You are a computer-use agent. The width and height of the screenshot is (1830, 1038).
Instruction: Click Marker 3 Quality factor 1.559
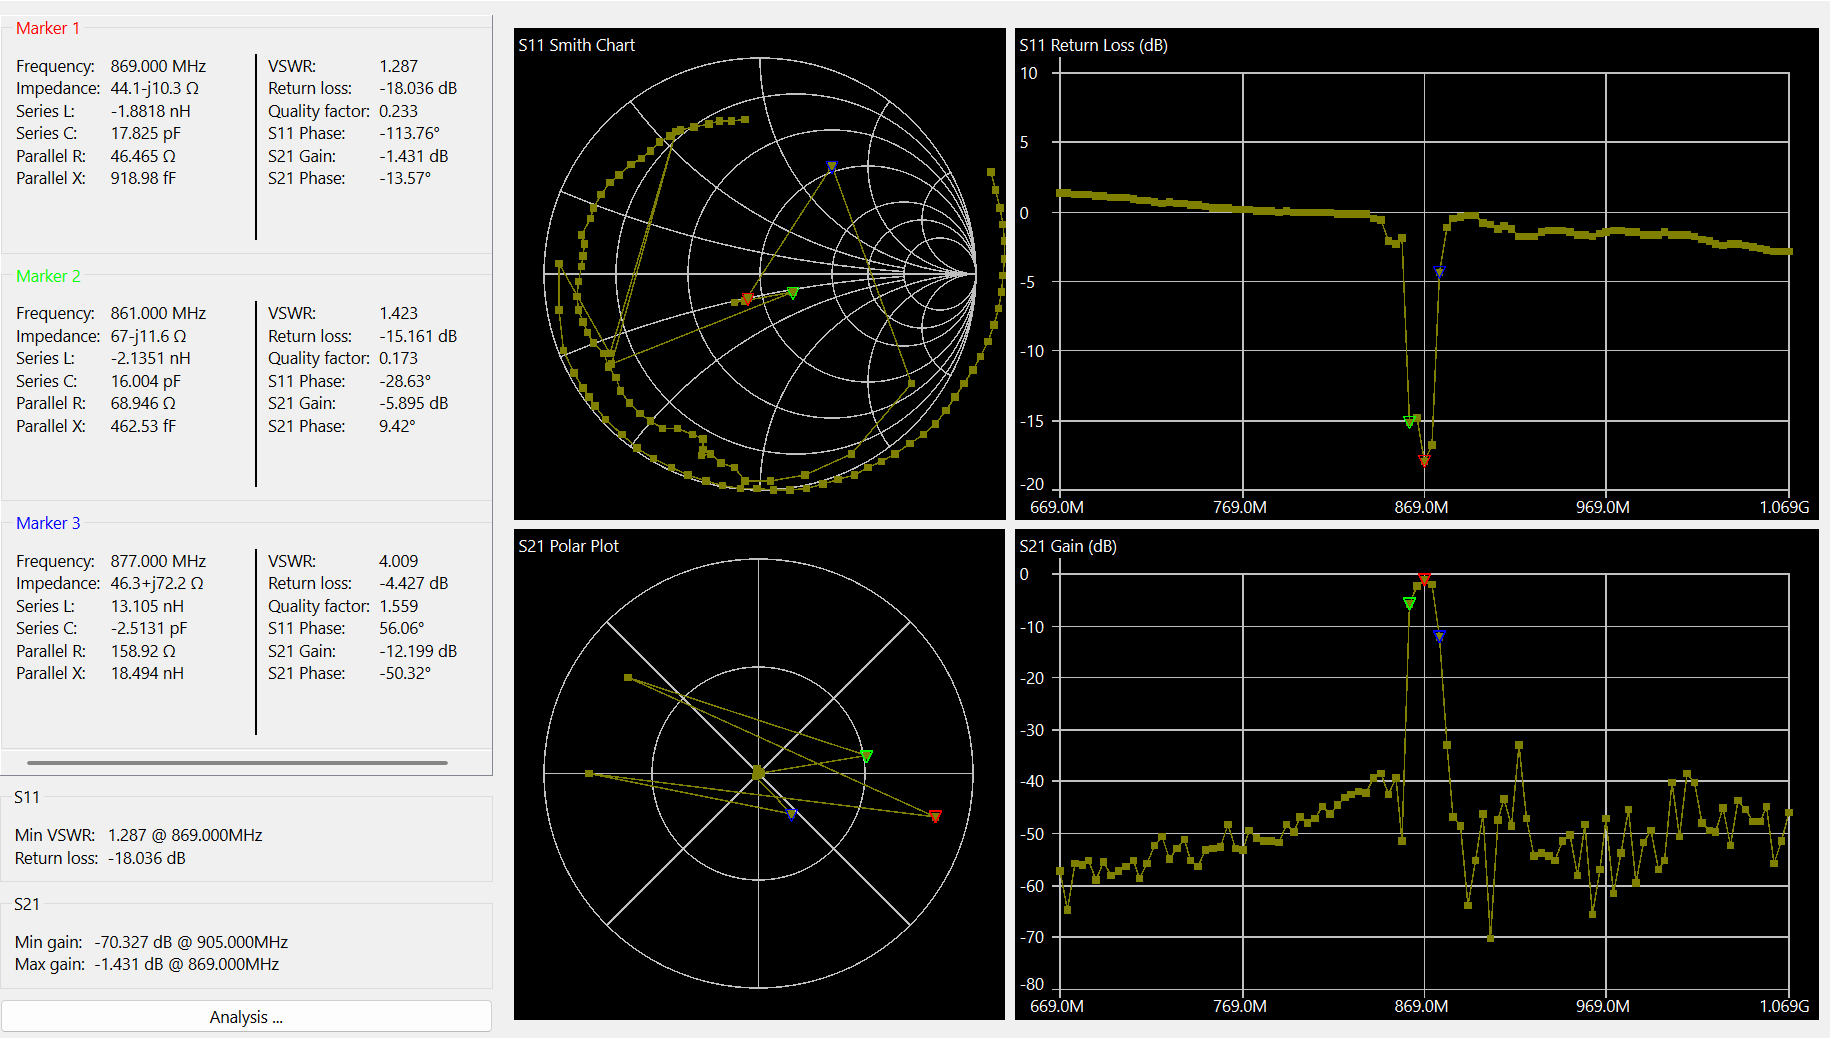click(x=398, y=606)
